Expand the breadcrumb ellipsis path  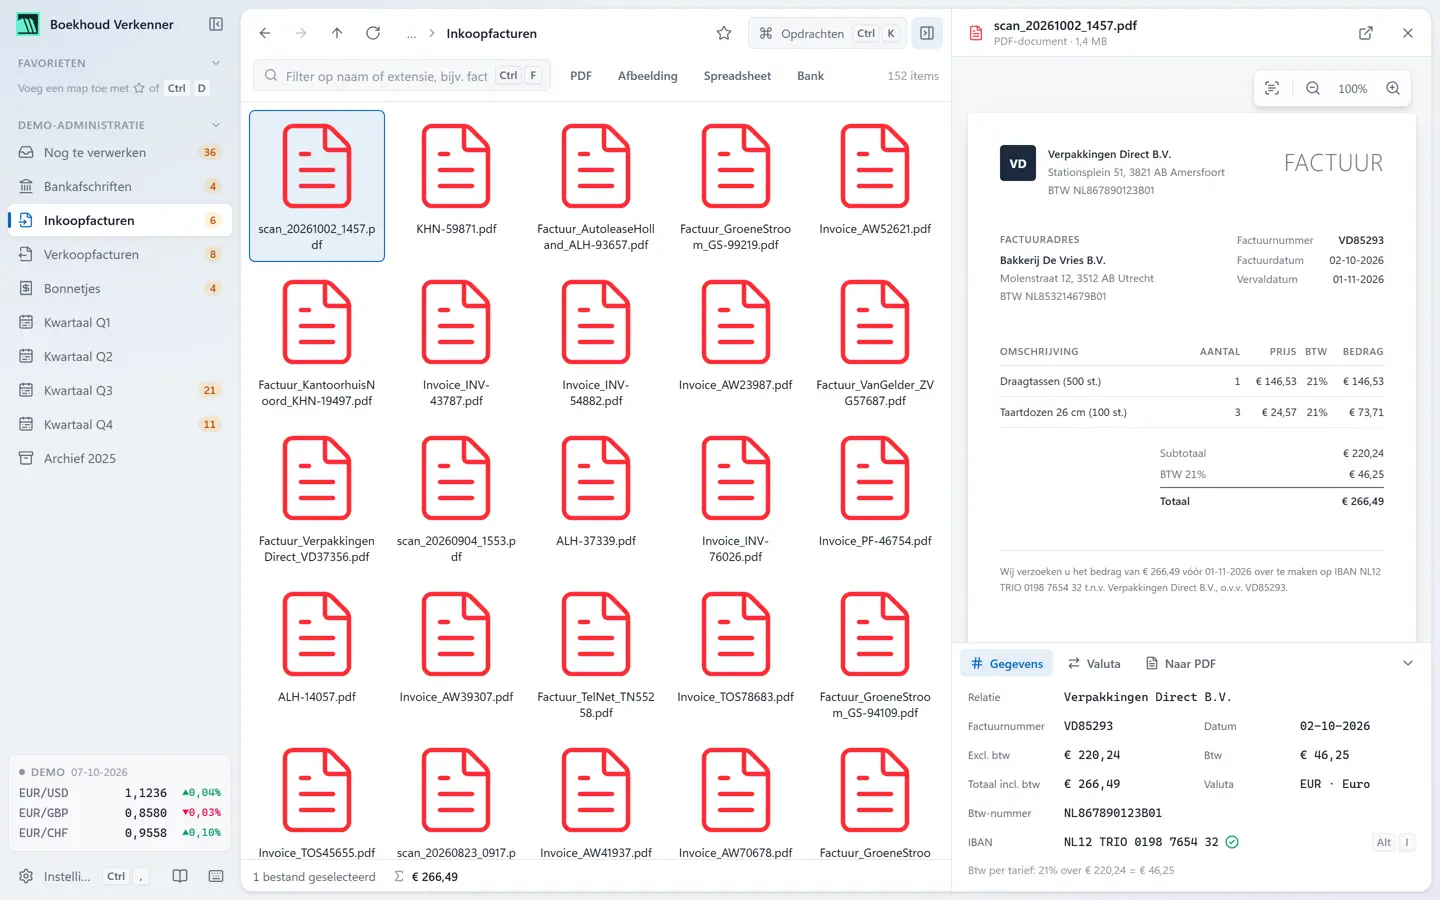click(x=411, y=33)
